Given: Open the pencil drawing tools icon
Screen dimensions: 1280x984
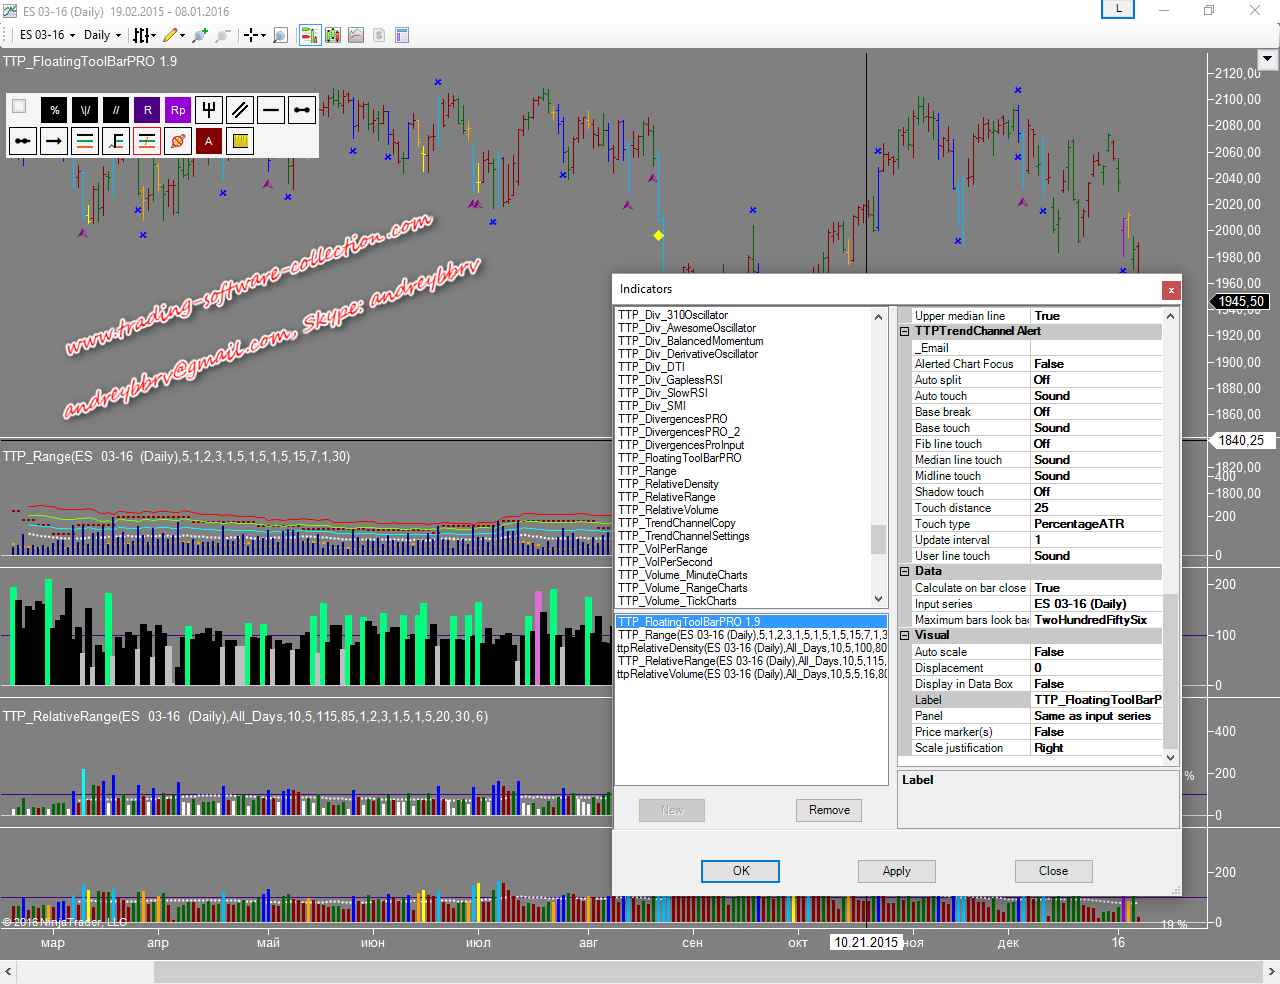Looking at the screenshot, I should pyautogui.click(x=171, y=35).
